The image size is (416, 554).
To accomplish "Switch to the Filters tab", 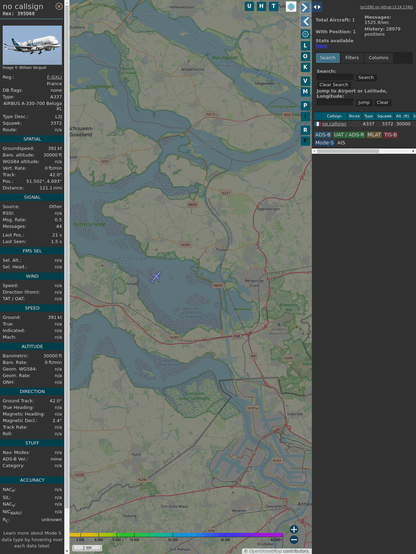I will pyautogui.click(x=352, y=58).
